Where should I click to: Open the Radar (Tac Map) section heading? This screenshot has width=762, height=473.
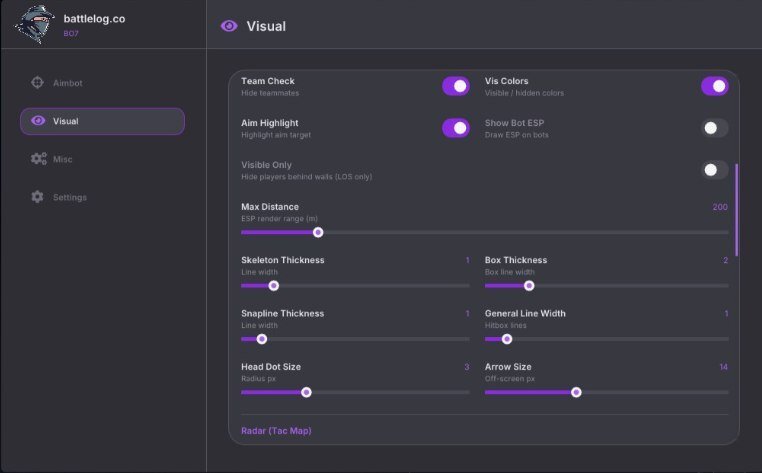coord(276,431)
